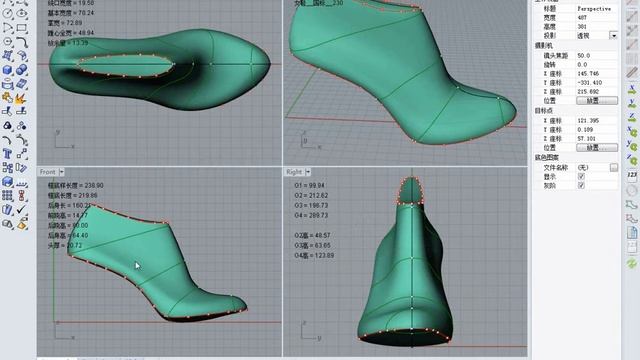This screenshot has width=640, height=360.
Task: Open the 投影 projection dropdown
Action: click(x=613, y=36)
